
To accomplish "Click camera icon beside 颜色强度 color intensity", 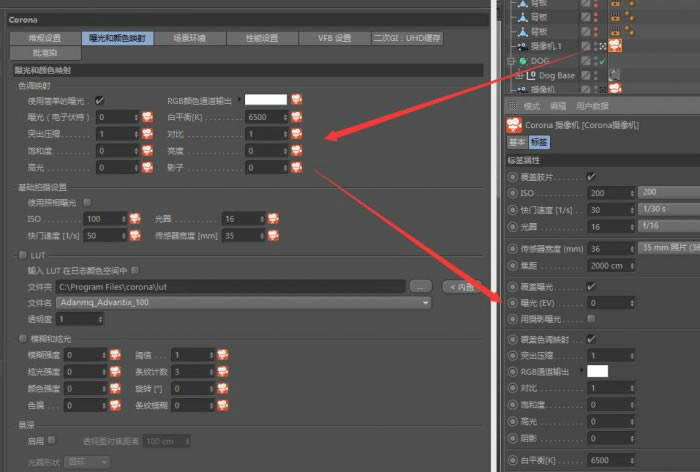I will click(116, 388).
